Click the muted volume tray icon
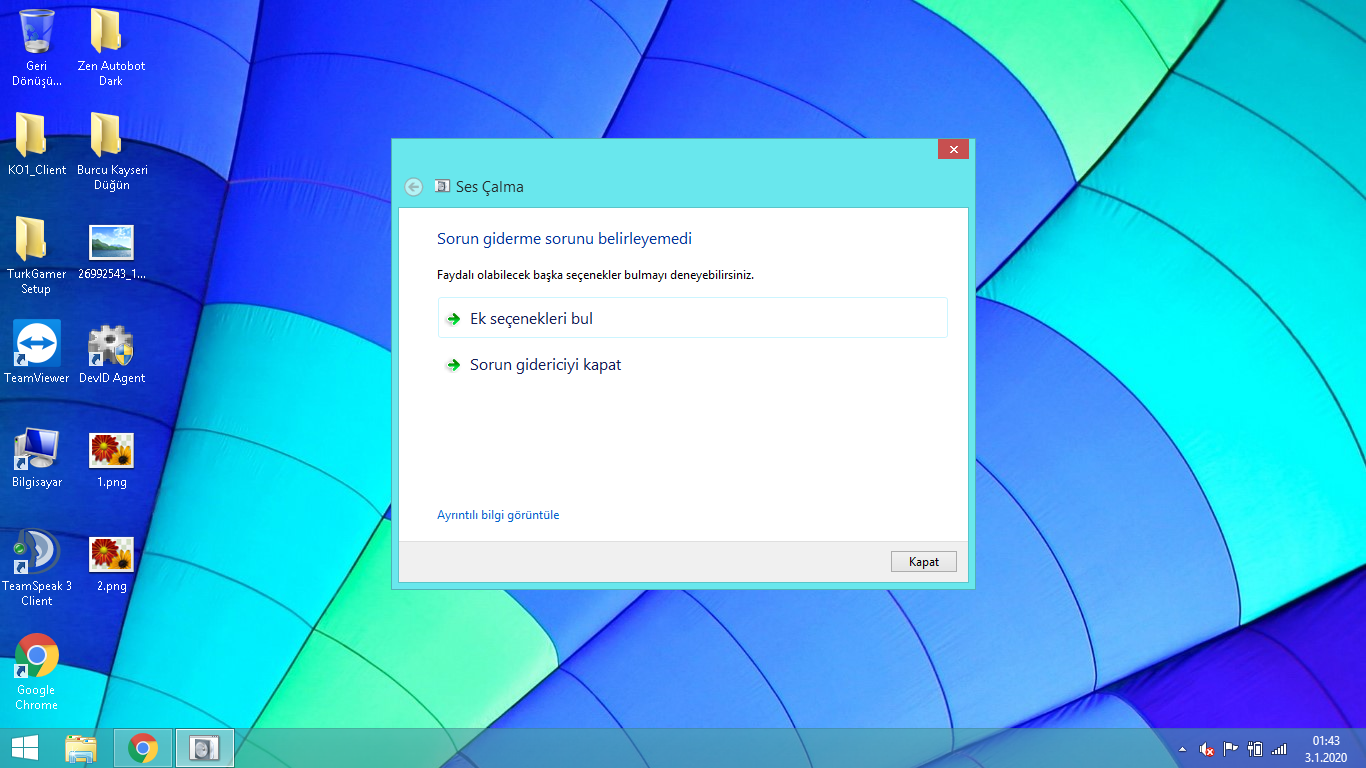Viewport: 1366px width, 768px height. coord(1207,749)
